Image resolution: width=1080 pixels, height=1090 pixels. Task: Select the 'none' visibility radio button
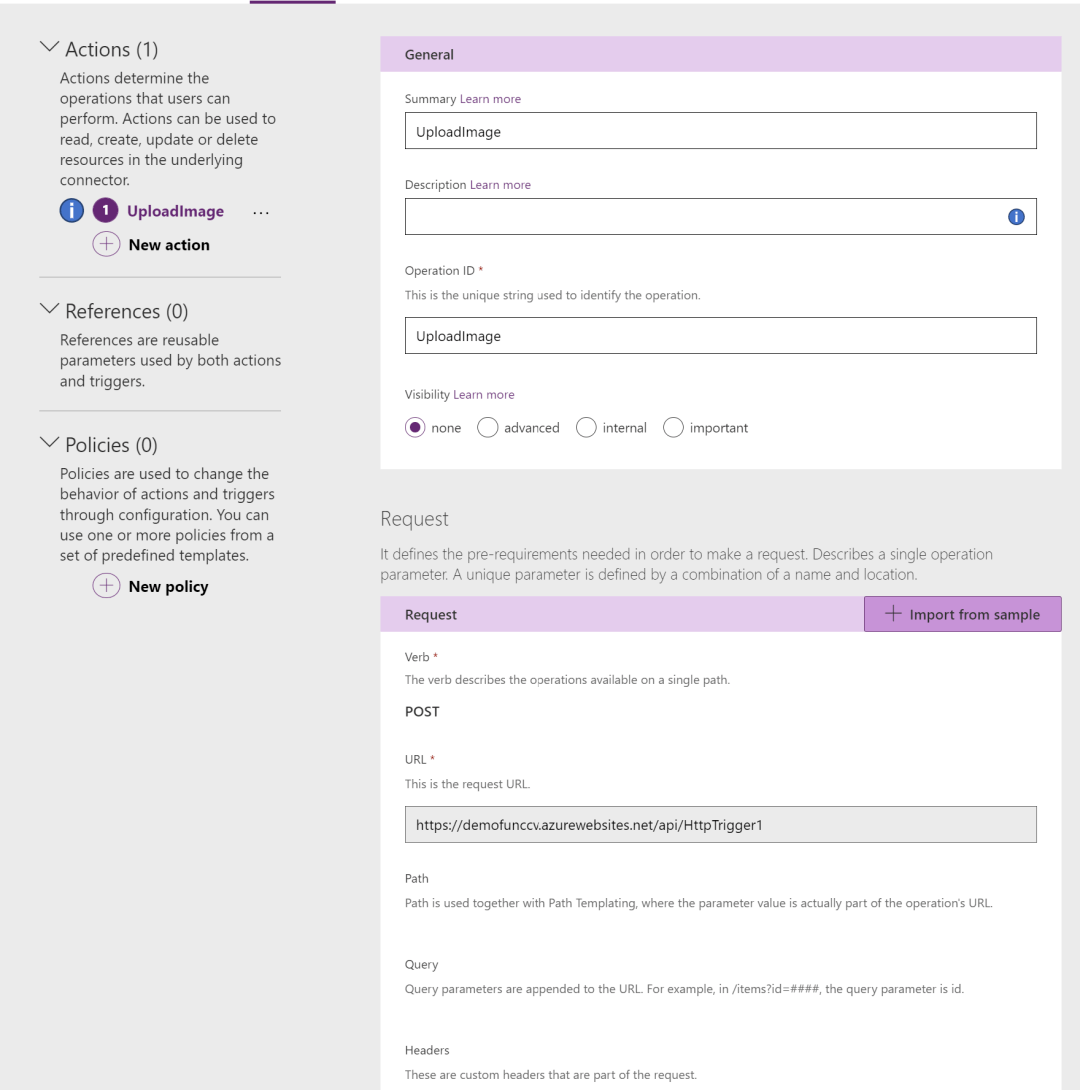[x=415, y=428]
